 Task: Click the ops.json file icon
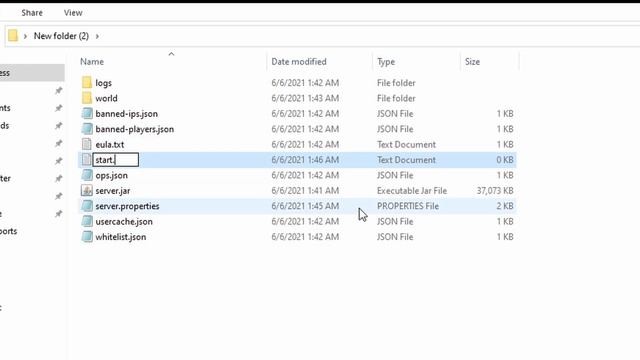click(x=87, y=175)
